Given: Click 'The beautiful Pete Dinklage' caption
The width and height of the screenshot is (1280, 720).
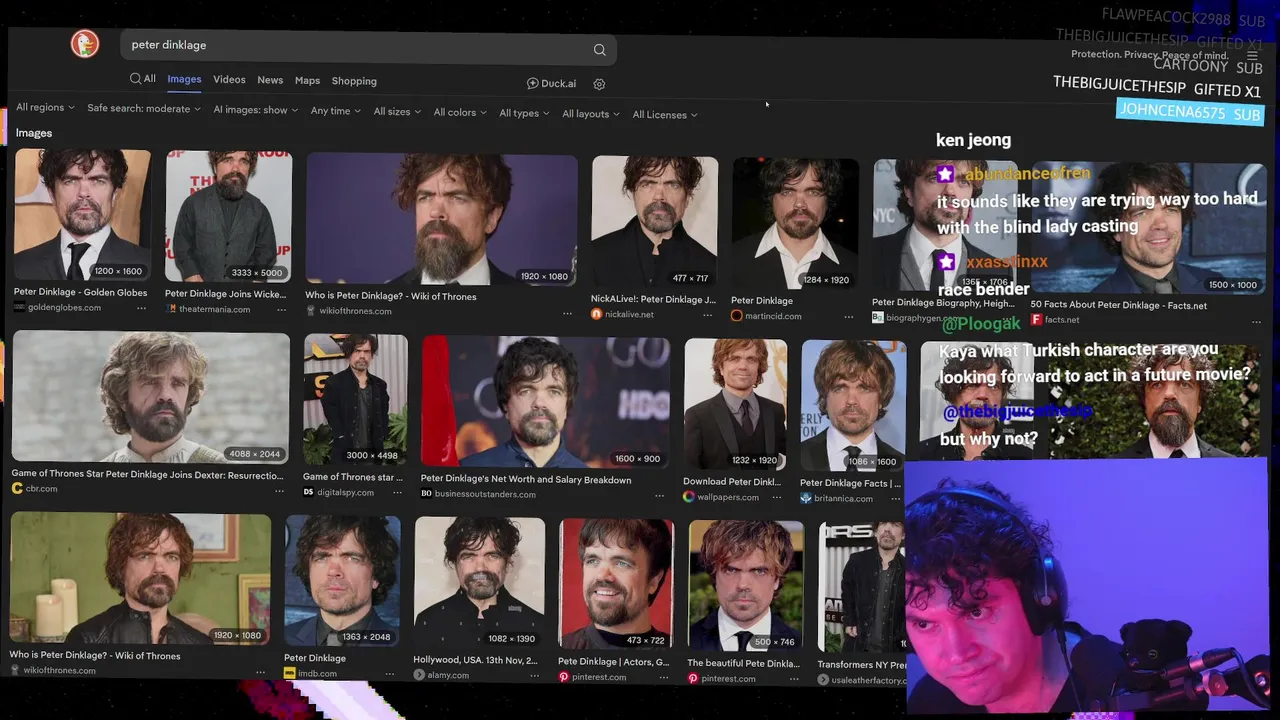Looking at the screenshot, I should click(743, 663).
